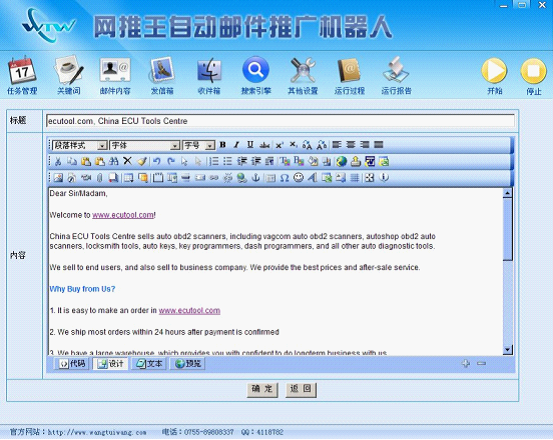Stop the robot with the 停止 button
Image resolution: width=553 pixels, height=440 pixels.
[534, 76]
